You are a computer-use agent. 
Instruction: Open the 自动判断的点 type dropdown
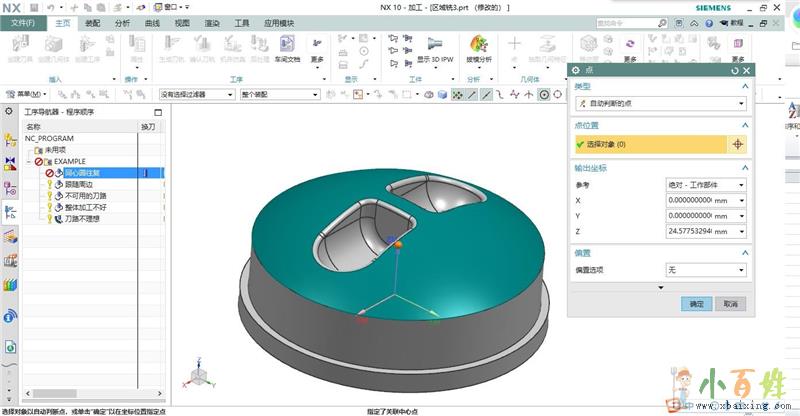[659, 104]
